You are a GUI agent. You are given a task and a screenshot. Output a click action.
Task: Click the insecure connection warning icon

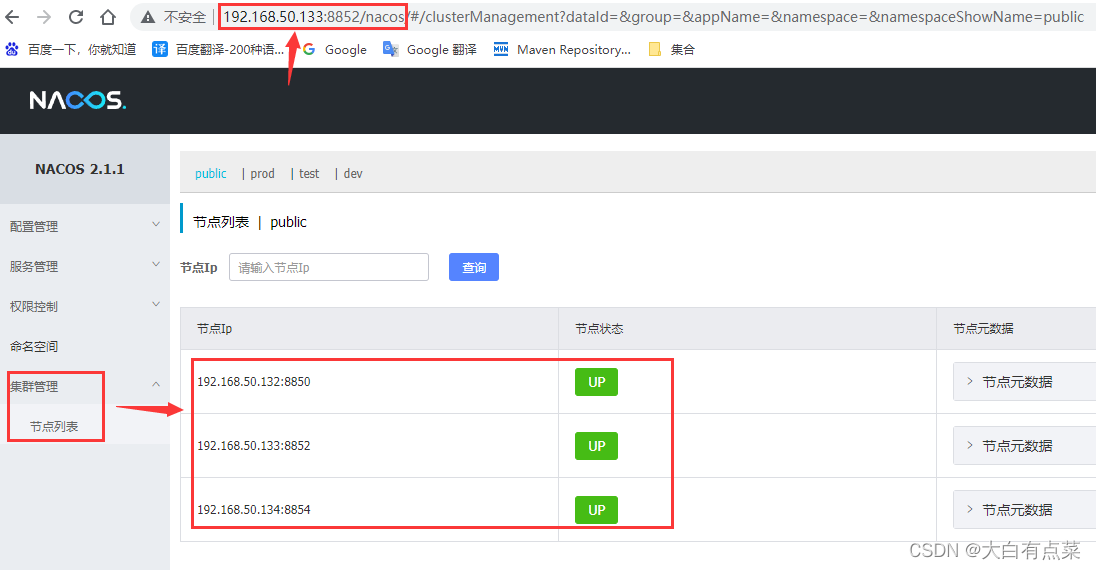(x=147, y=17)
